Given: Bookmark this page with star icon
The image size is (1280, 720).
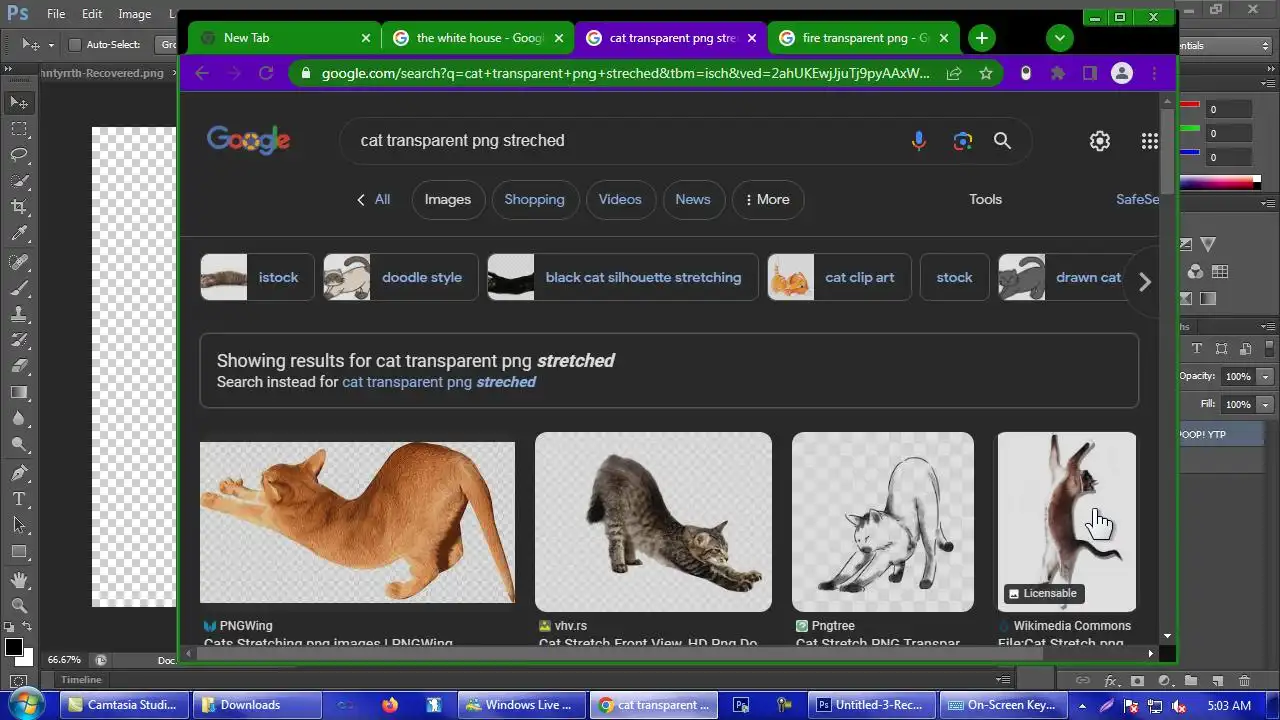Looking at the screenshot, I should (x=986, y=73).
